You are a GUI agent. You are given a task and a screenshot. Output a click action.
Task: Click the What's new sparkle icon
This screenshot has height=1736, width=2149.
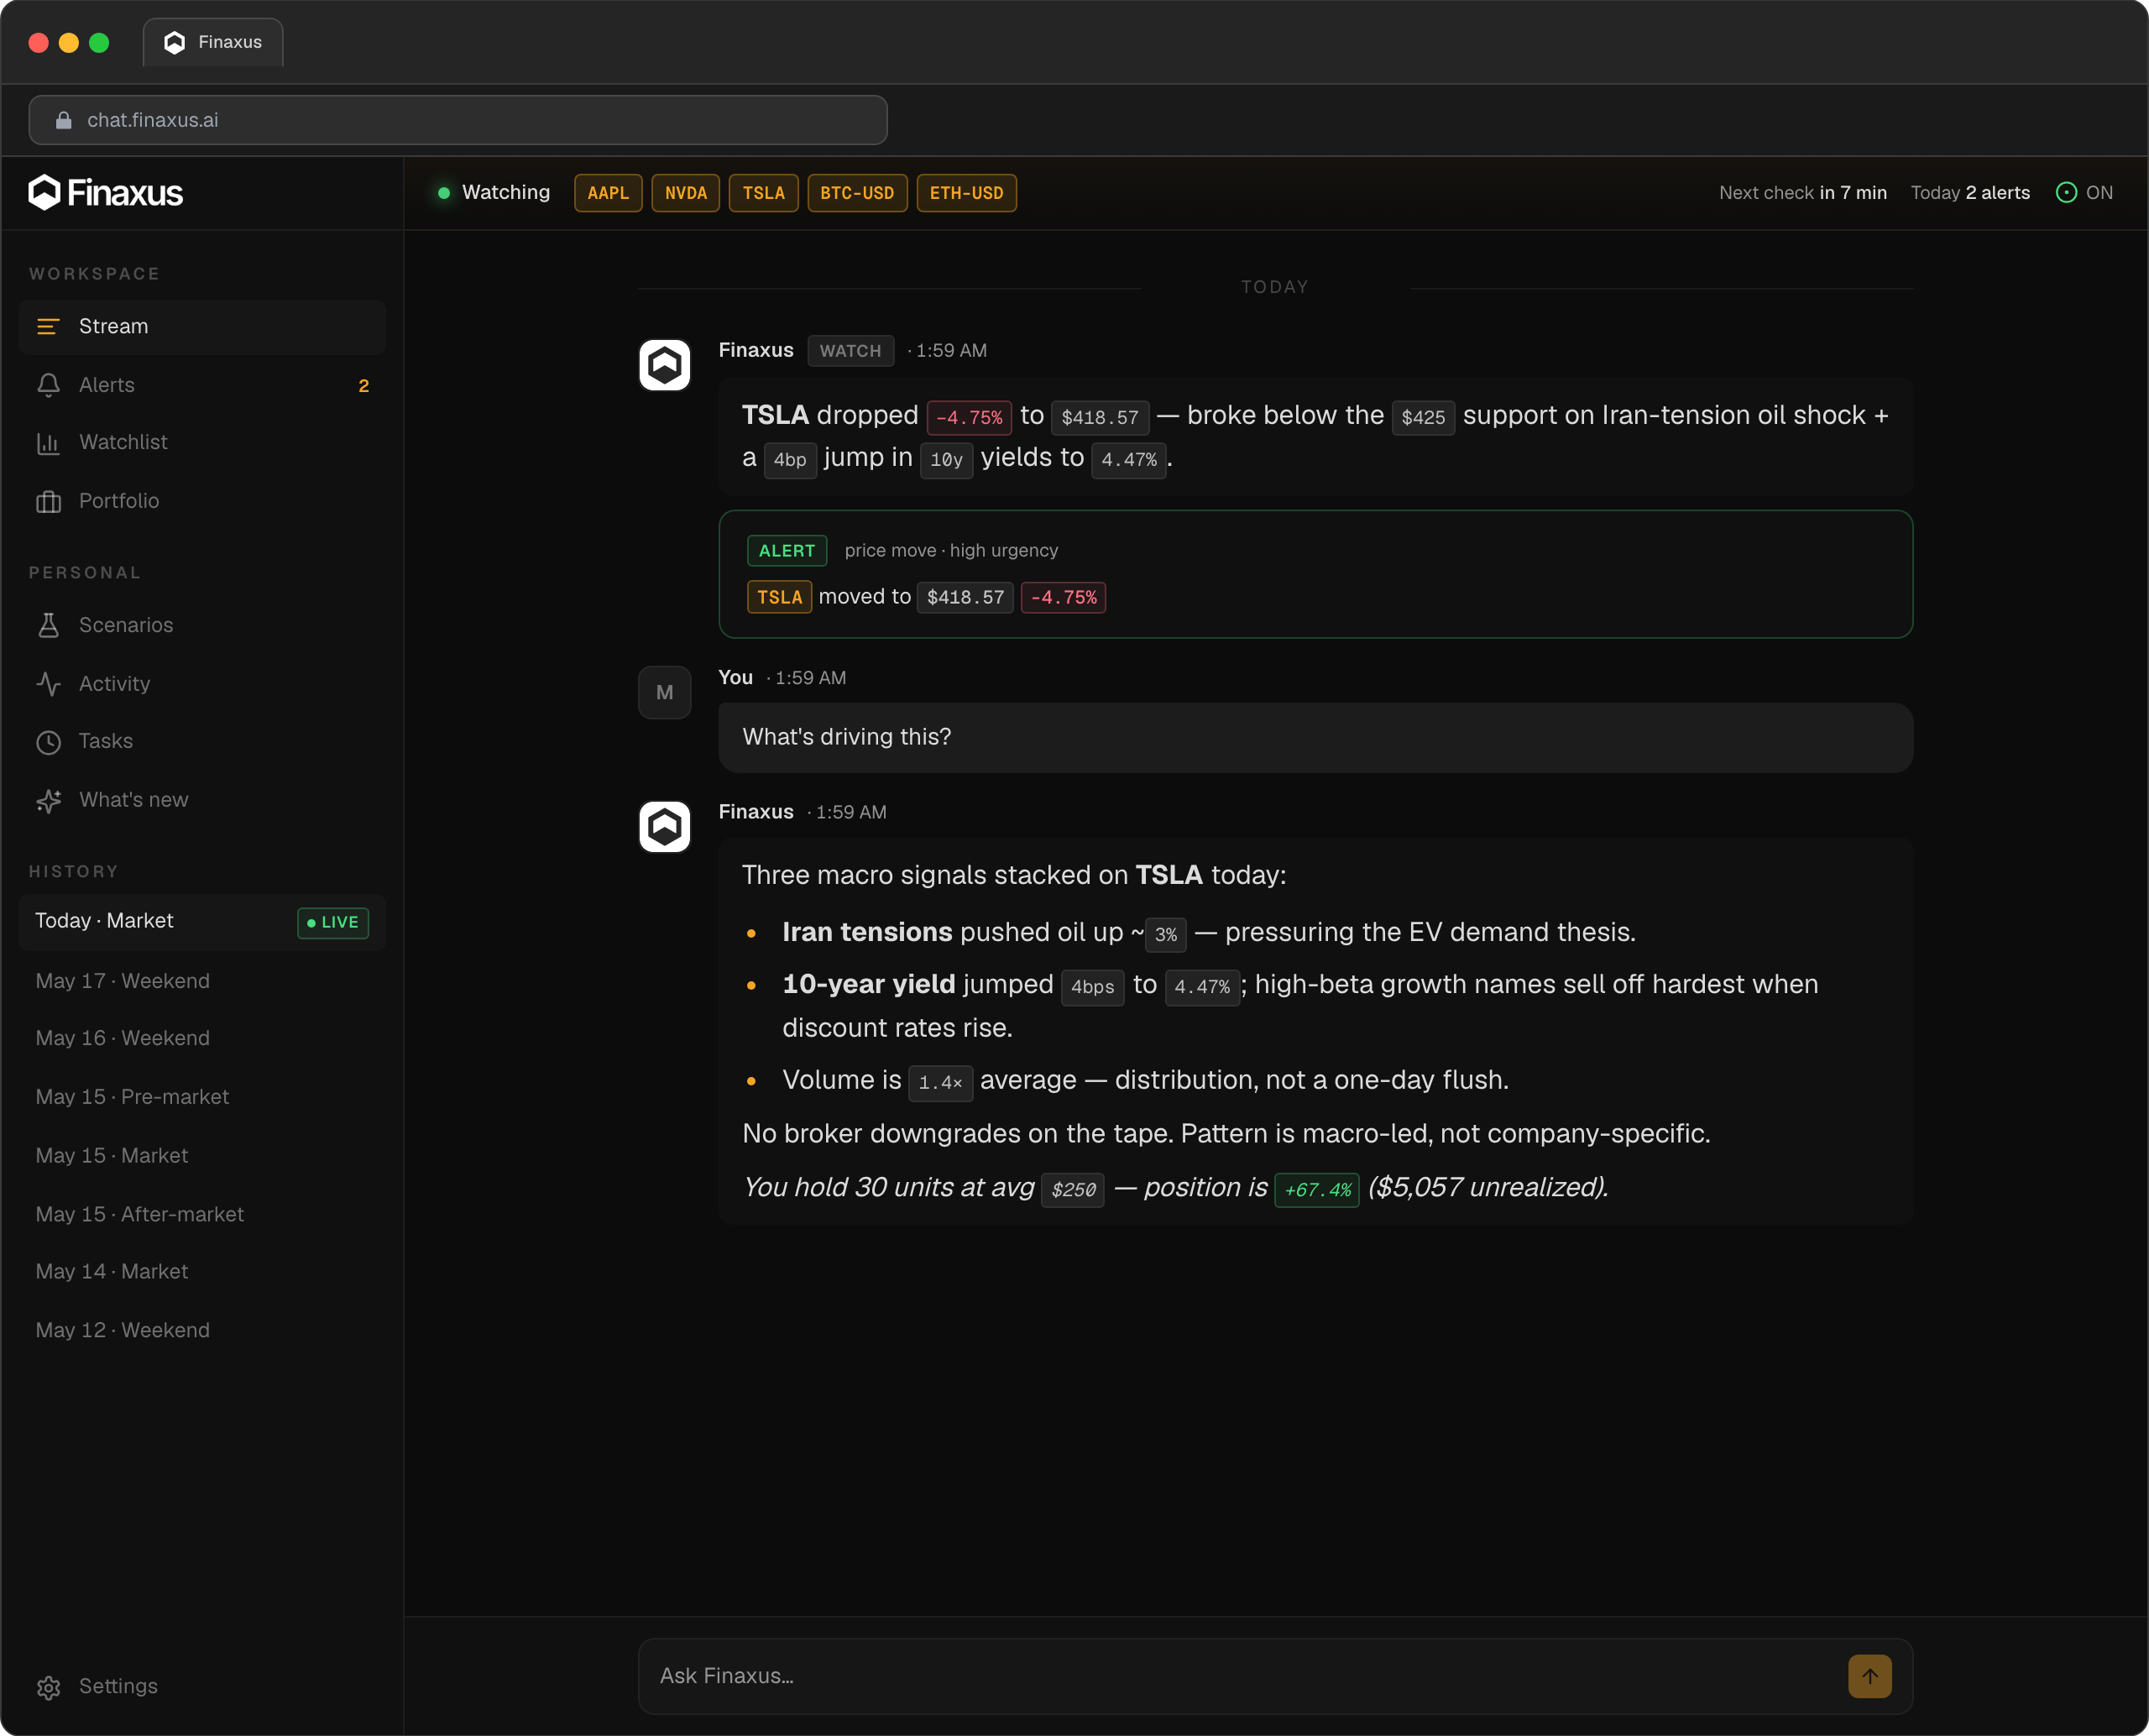(48, 801)
